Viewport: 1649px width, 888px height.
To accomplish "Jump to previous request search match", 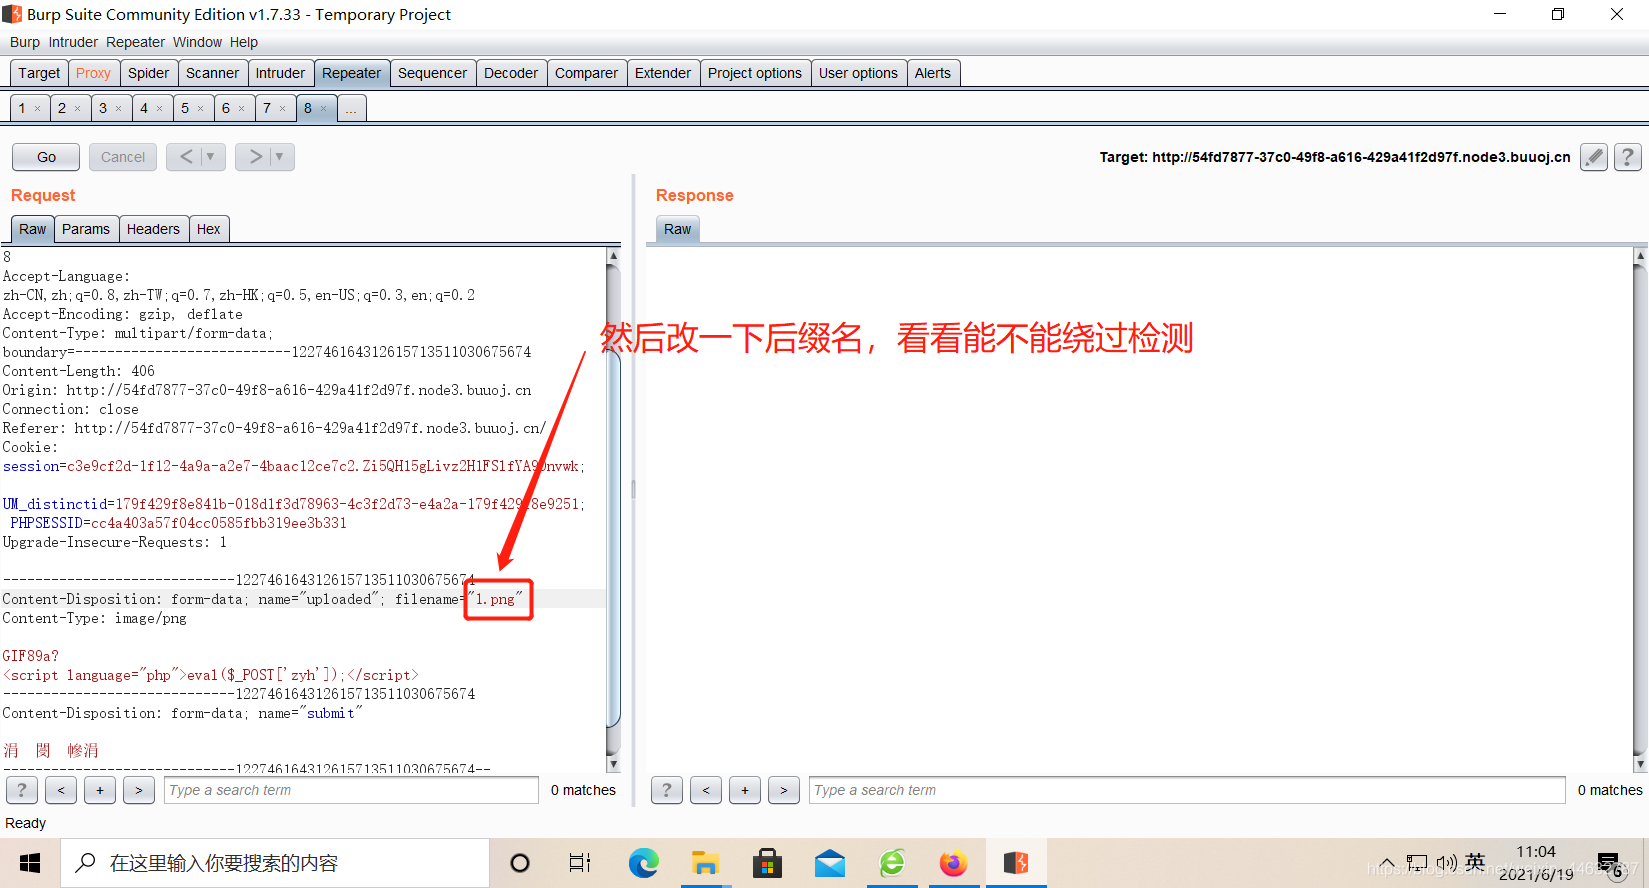I will pos(61,790).
